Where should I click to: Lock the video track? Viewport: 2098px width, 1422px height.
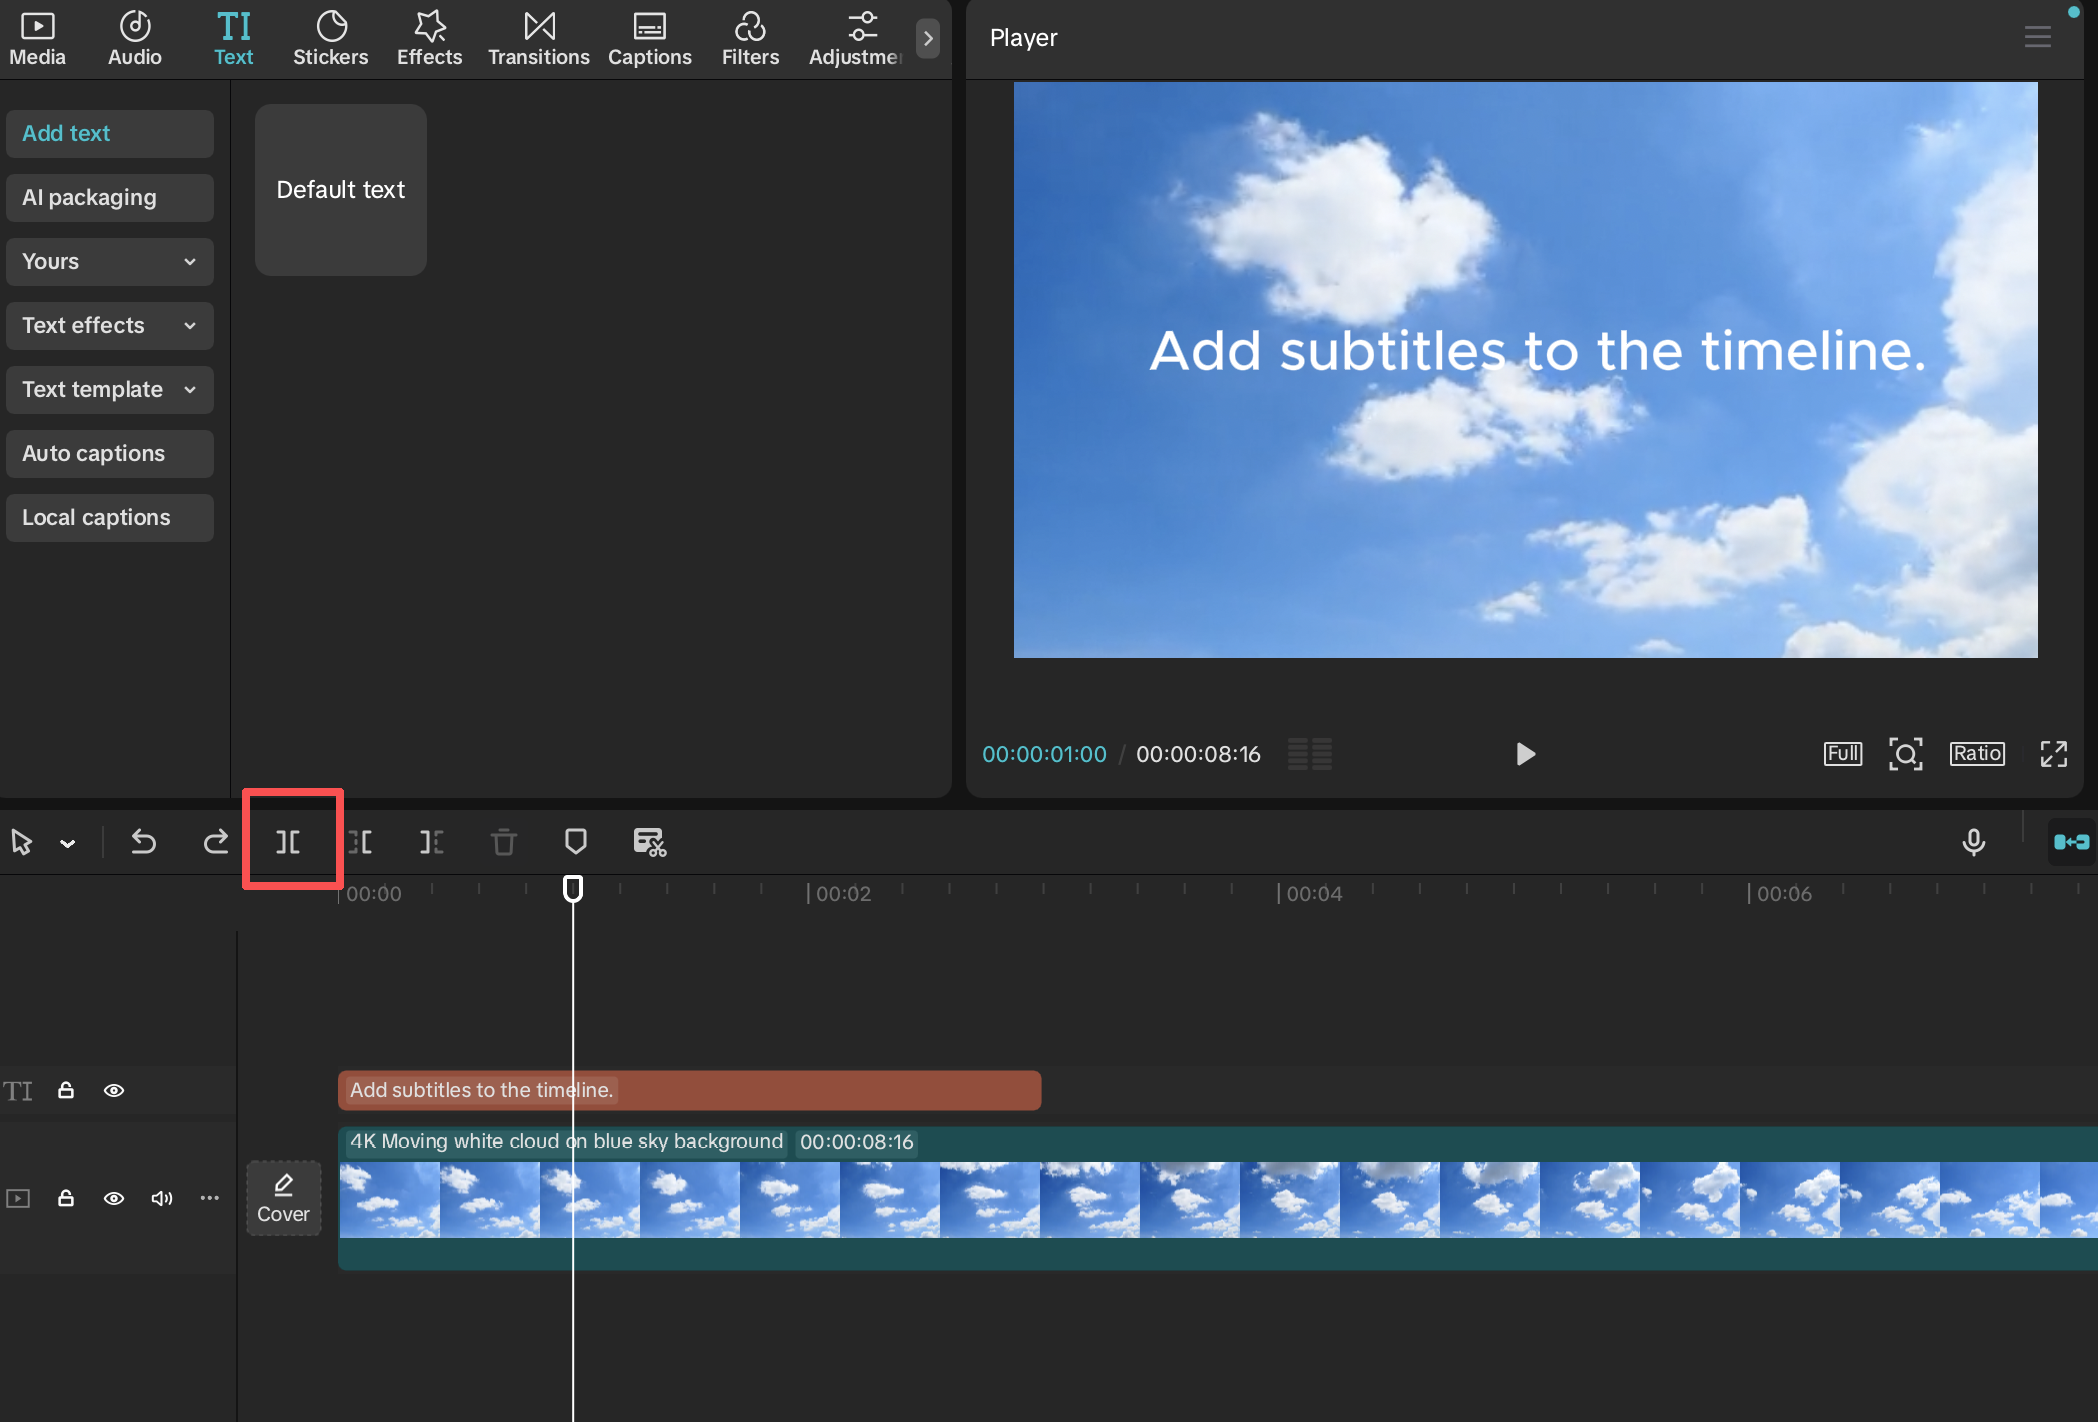coord(66,1198)
